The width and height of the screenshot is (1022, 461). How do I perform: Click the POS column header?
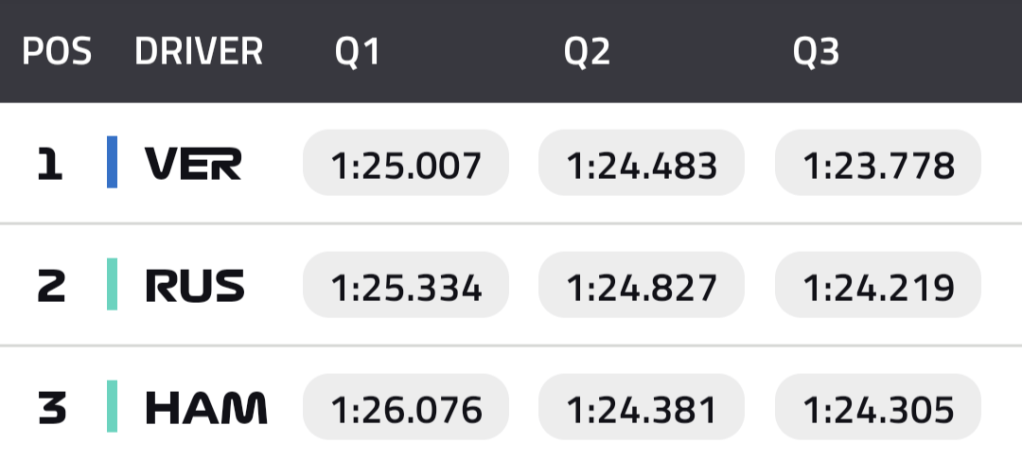[x=57, y=52]
